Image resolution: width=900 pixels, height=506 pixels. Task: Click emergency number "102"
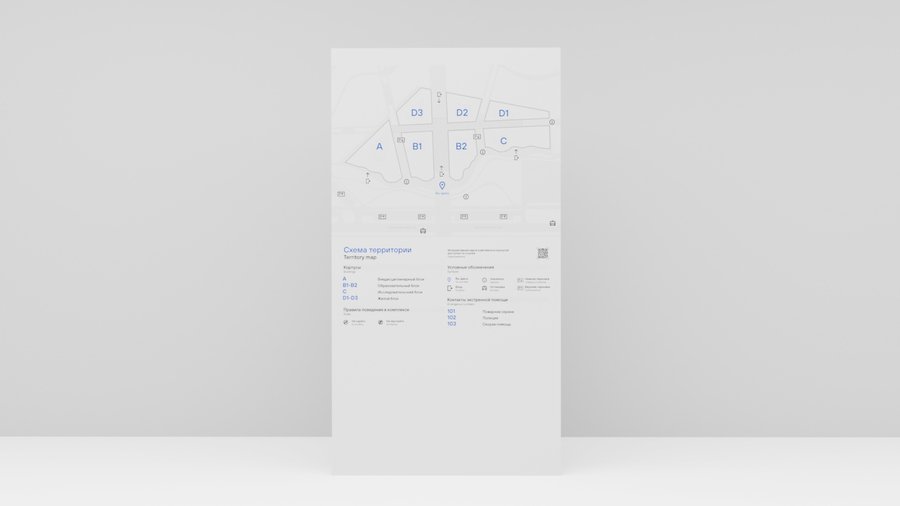(x=452, y=317)
